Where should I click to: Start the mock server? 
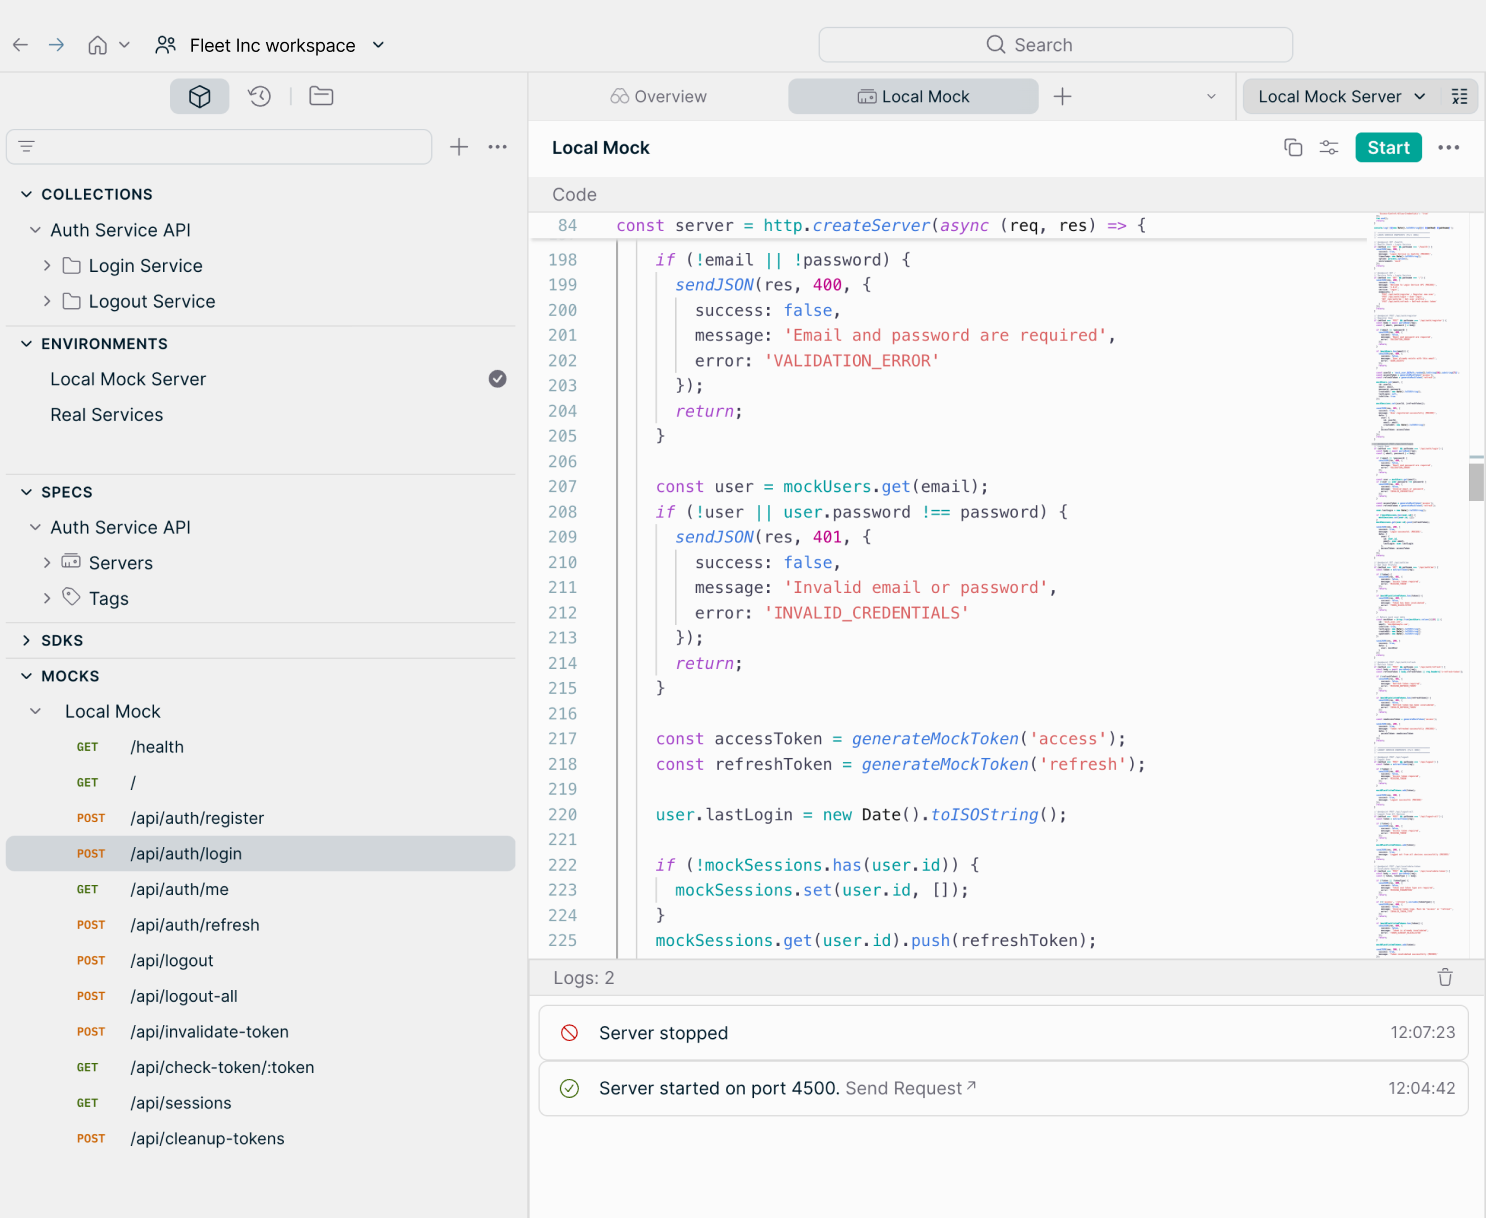(1388, 147)
